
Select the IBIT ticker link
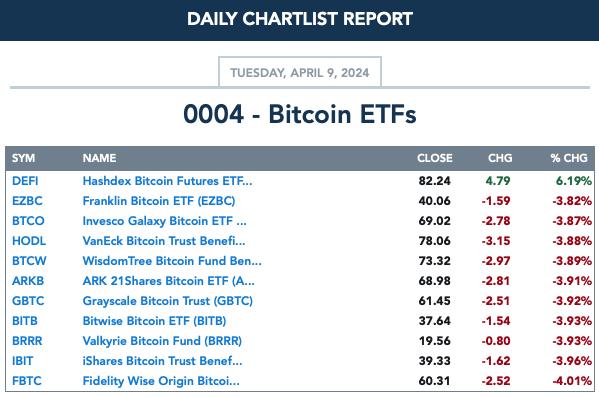coord(23,361)
